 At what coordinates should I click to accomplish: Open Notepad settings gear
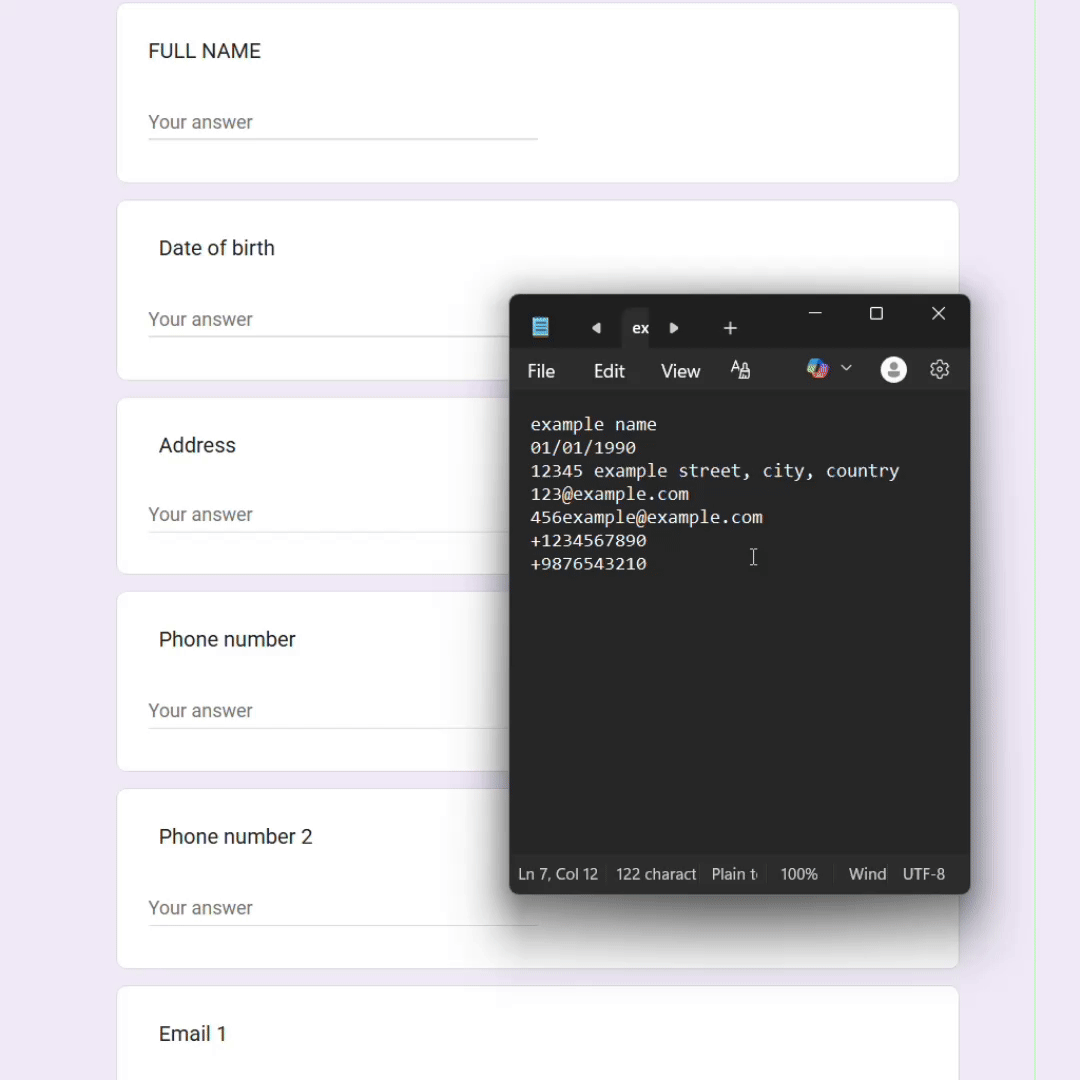pyautogui.click(x=939, y=369)
